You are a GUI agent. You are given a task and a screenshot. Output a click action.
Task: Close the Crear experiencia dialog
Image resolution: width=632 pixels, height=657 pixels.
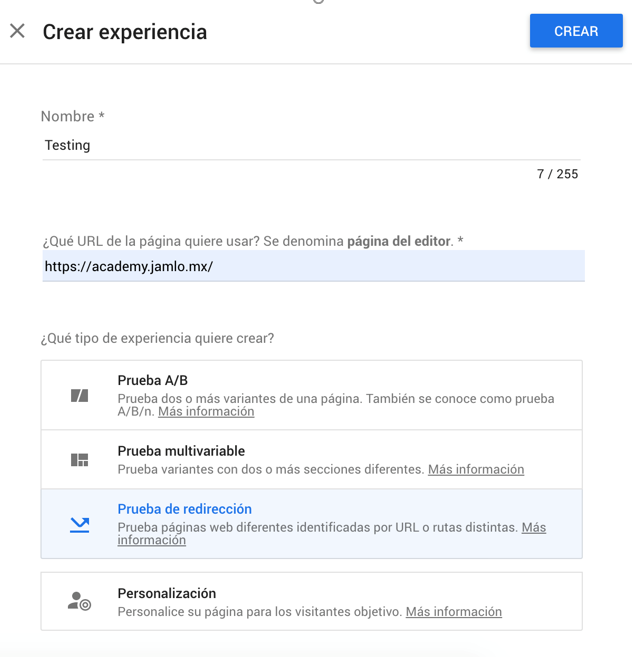click(17, 31)
